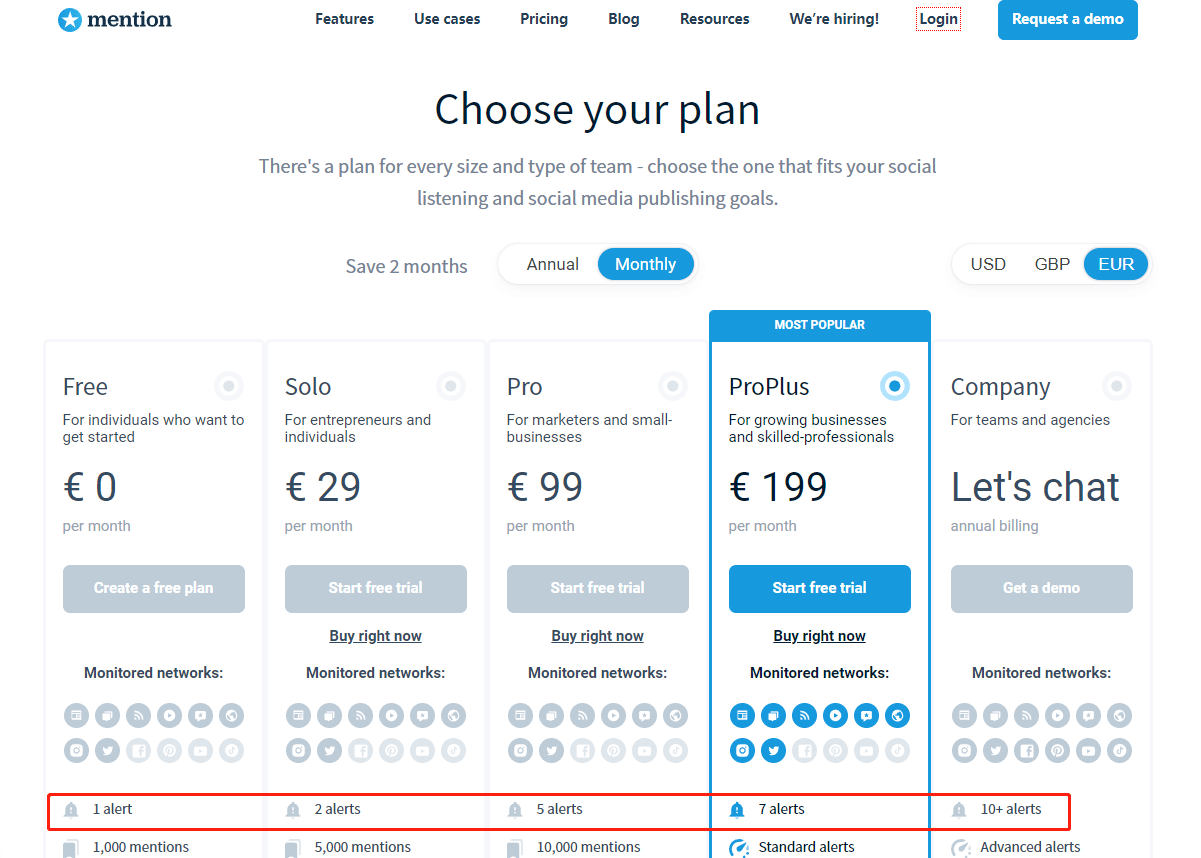Click the Request a demo button

tap(1067, 19)
